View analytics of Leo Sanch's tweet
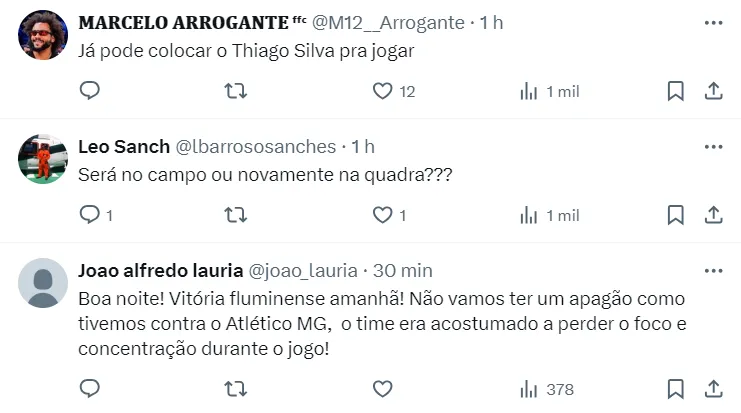 (529, 215)
